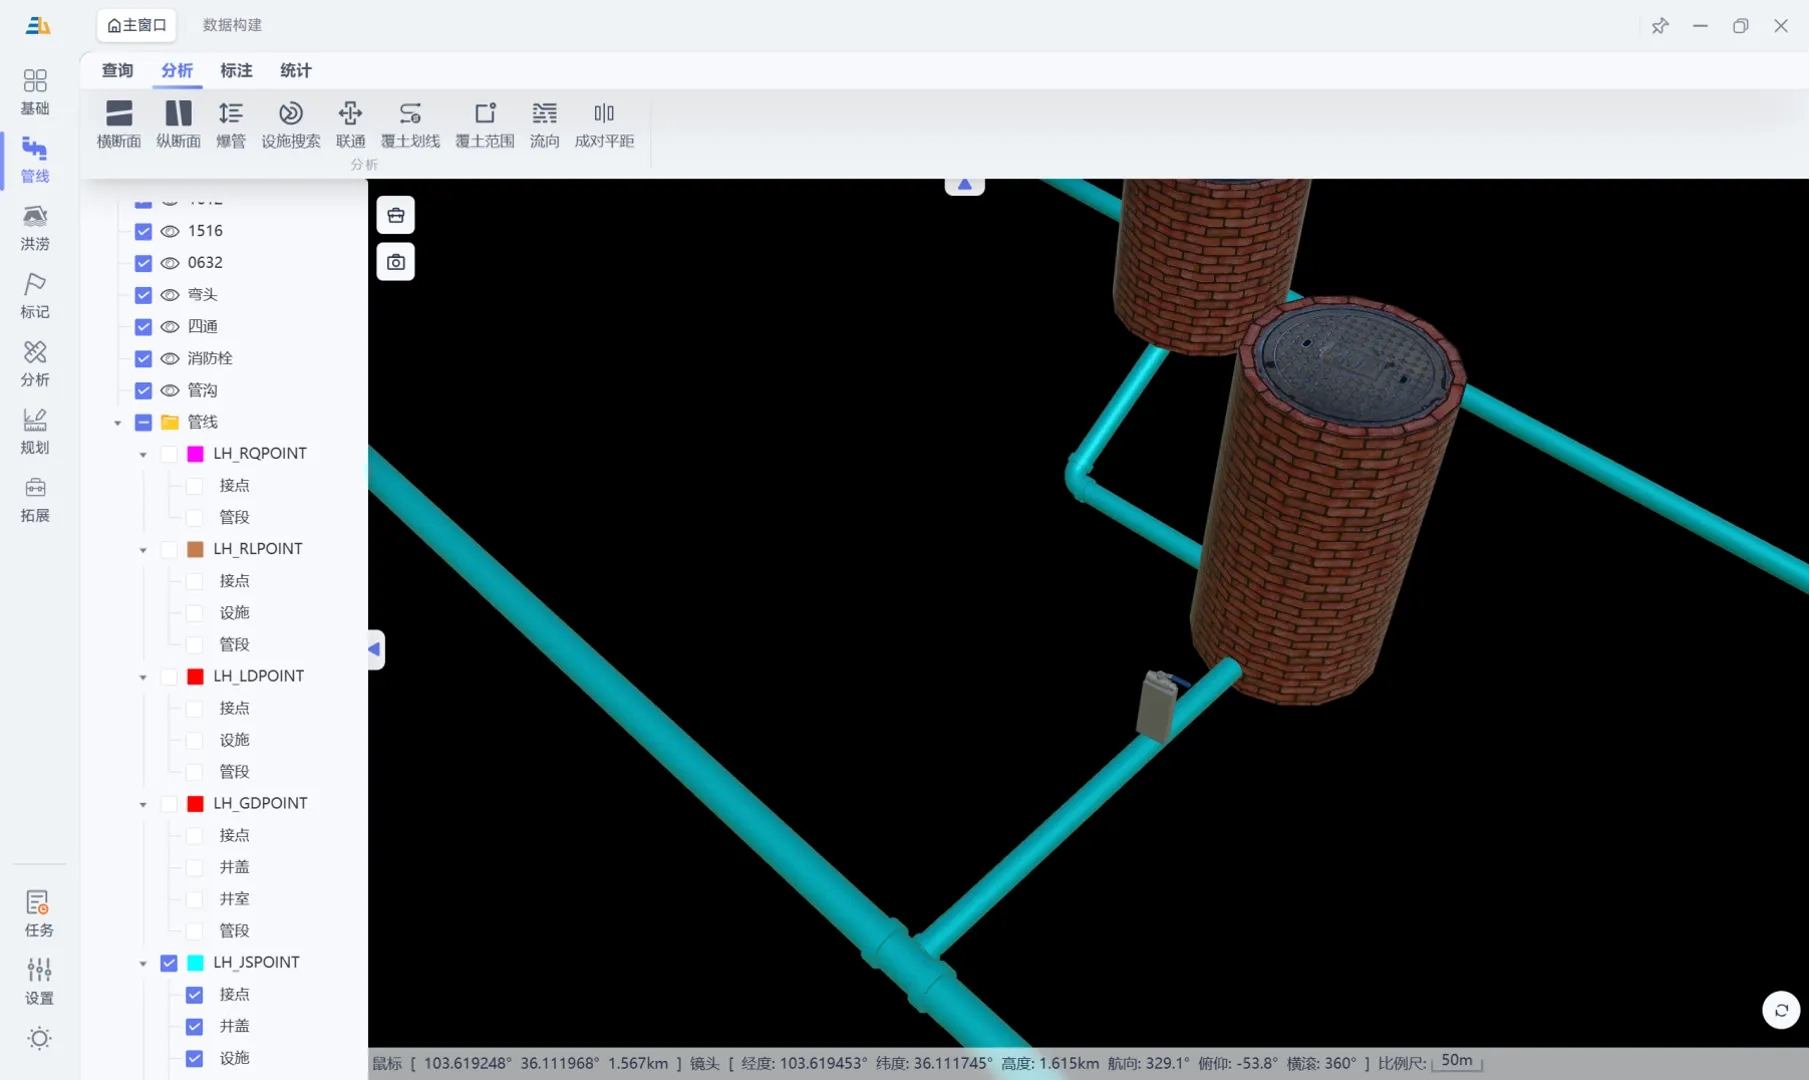Collapse the ribbon with the top arrow
Image resolution: width=1810 pixels, height=1080 pixels.
pyautogui.click(x=964, y=185)
